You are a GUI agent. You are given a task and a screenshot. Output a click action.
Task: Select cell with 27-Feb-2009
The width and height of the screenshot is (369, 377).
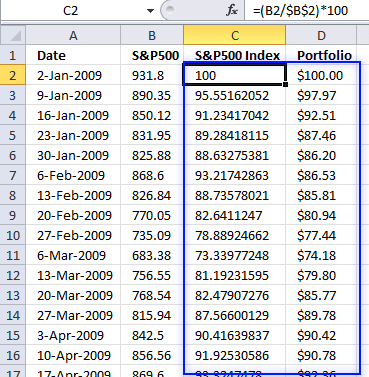73,235
